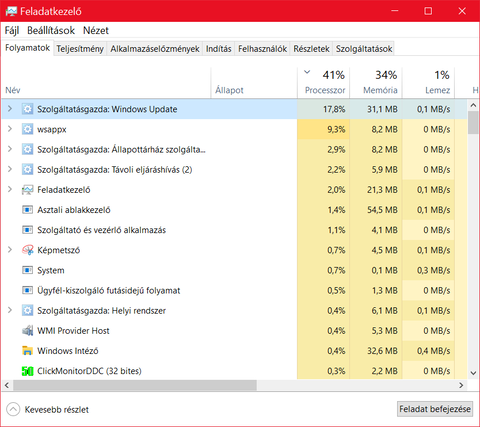
Task: Expand the Állapottárház service host row
Action: pos(10,149)
